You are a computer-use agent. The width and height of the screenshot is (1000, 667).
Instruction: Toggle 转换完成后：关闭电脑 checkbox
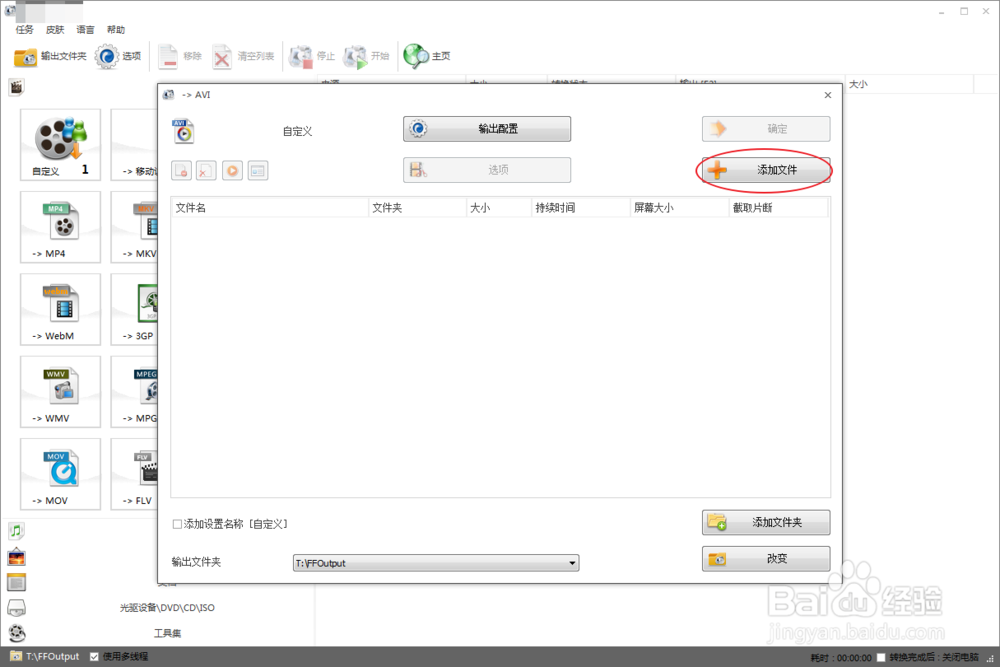pos(881,657)
